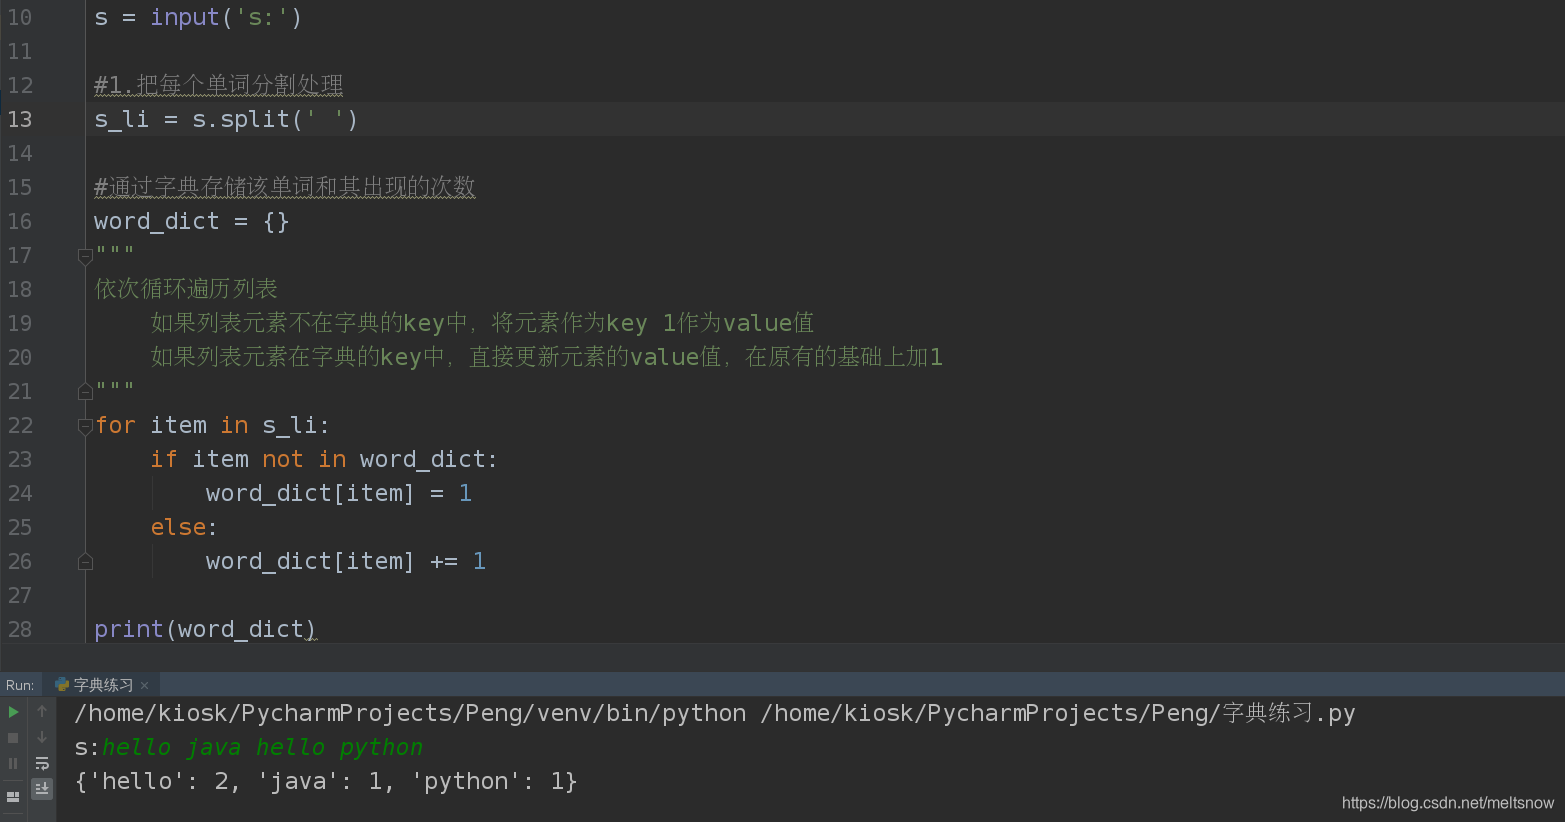Click the docstring end fold marker at line 21
1565x822 pixels.
click(85, 391)
